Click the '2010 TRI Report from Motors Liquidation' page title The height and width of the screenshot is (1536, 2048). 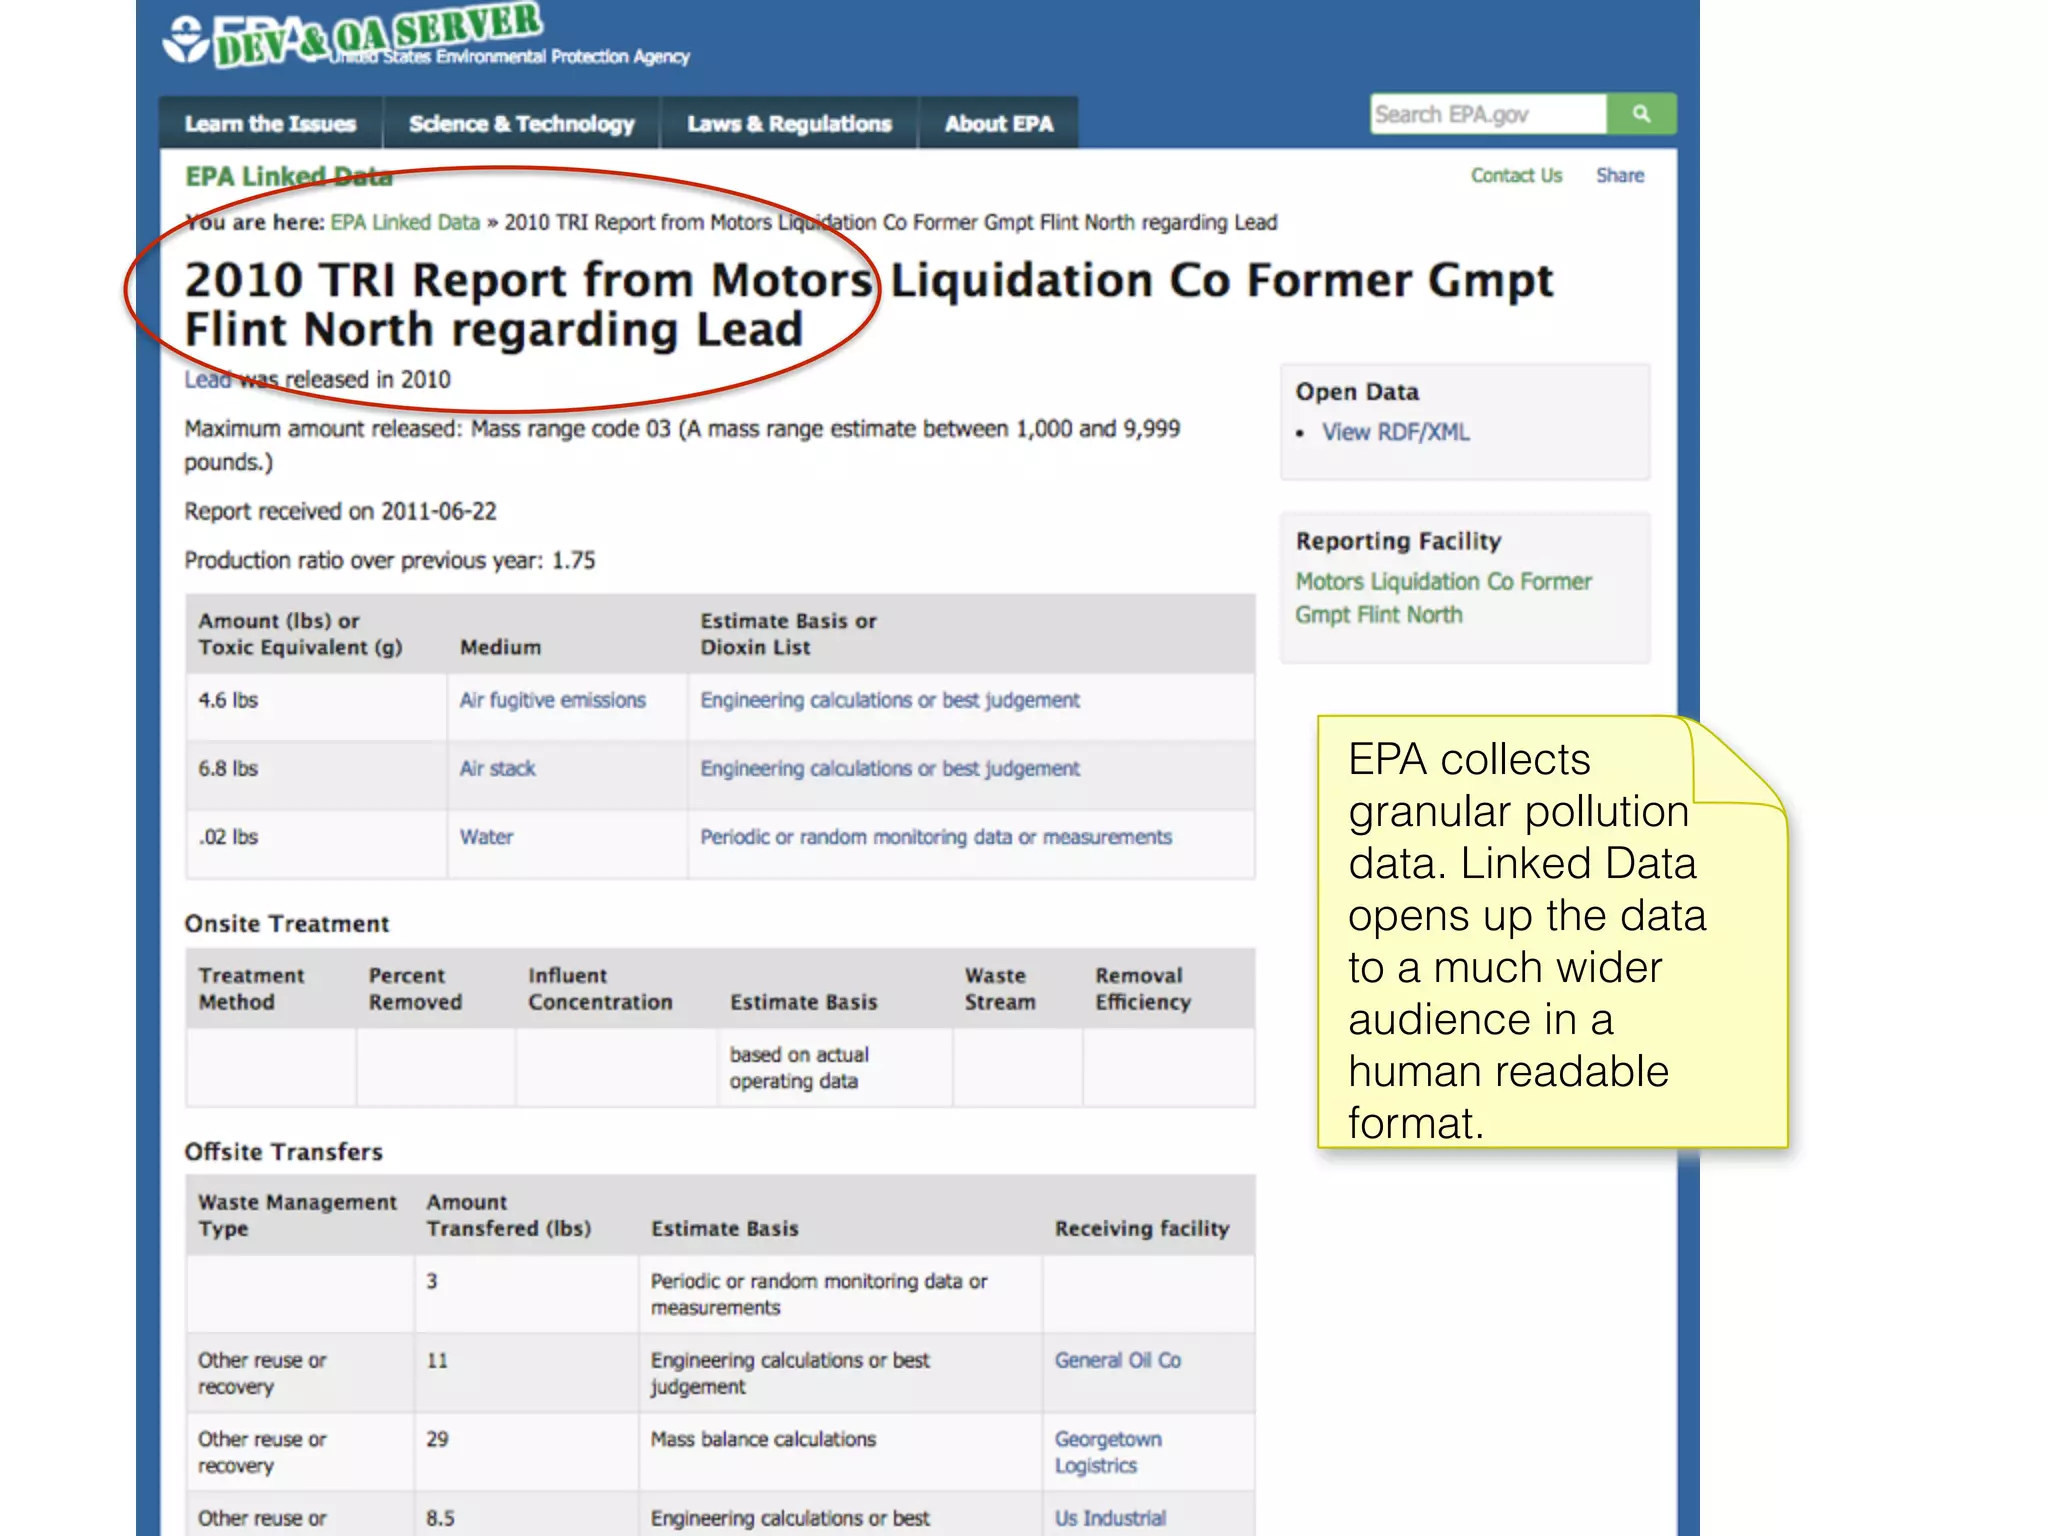pyautogui.click(x=868, y=304)
